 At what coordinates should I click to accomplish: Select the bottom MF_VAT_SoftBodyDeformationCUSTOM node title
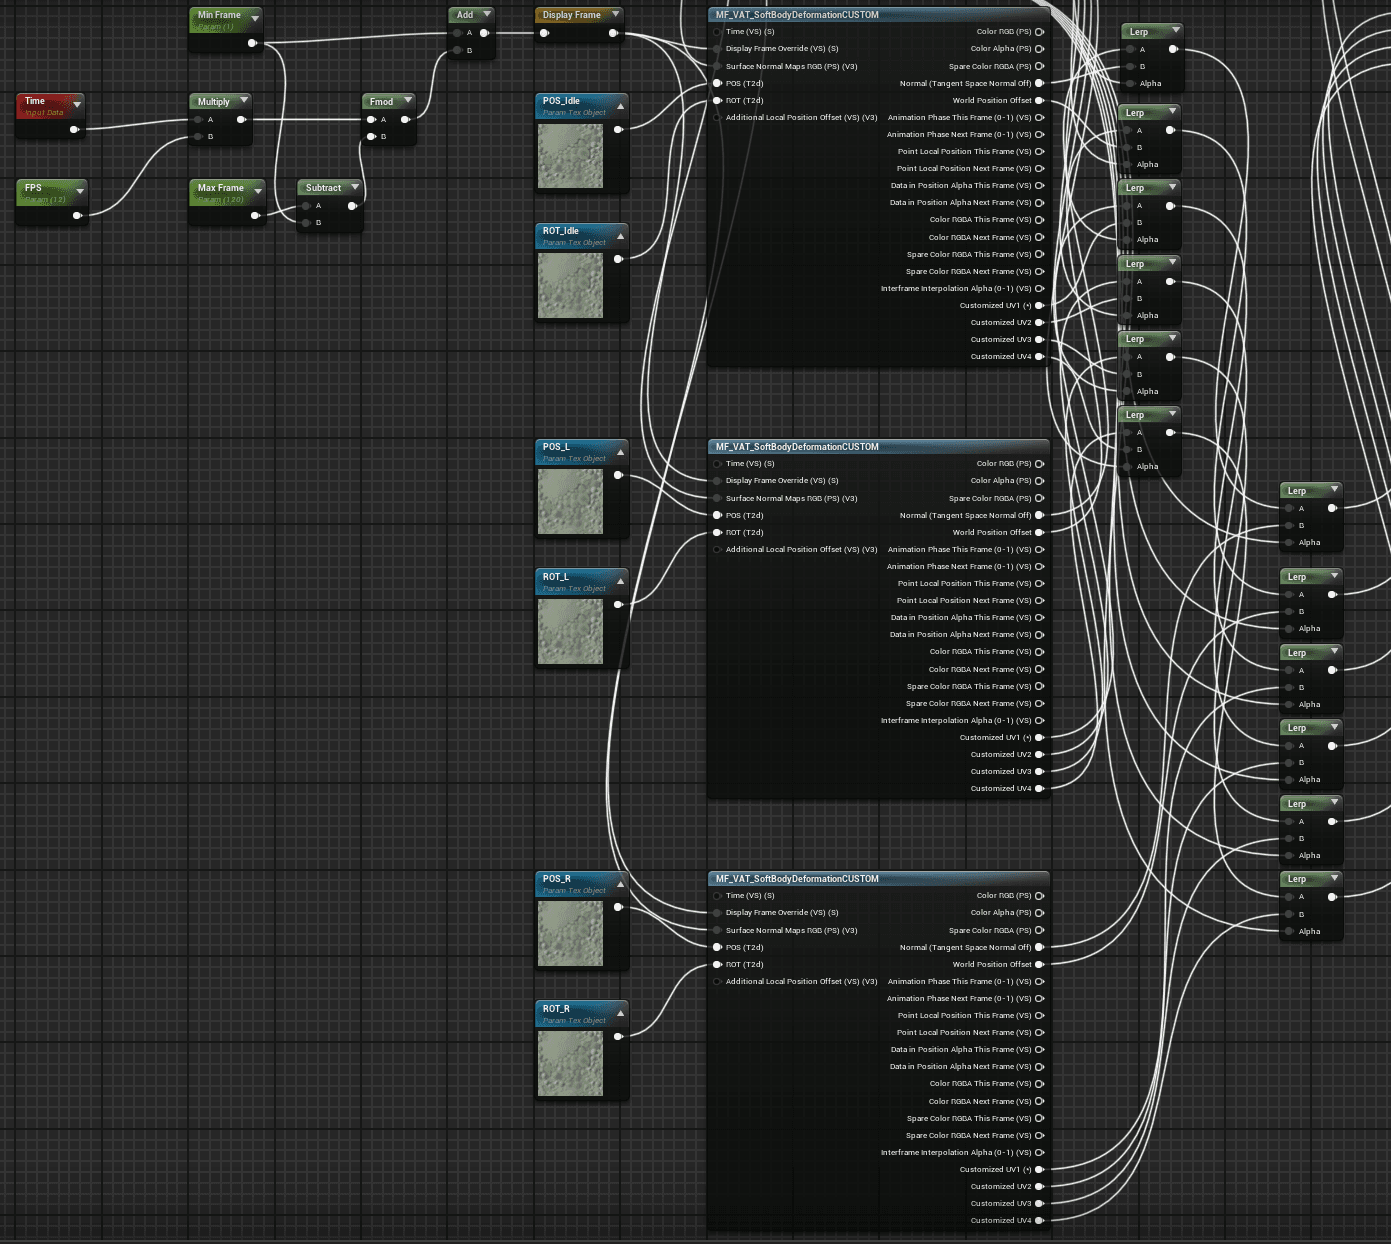tap(797, 879)
